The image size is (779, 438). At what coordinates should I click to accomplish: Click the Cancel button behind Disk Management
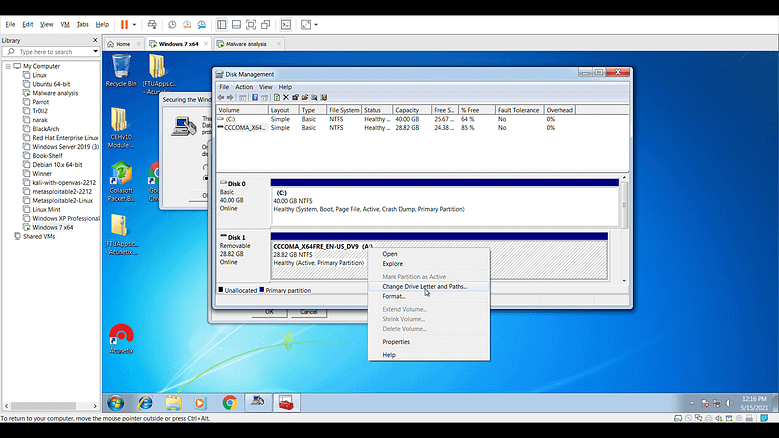tap(309, 312)
